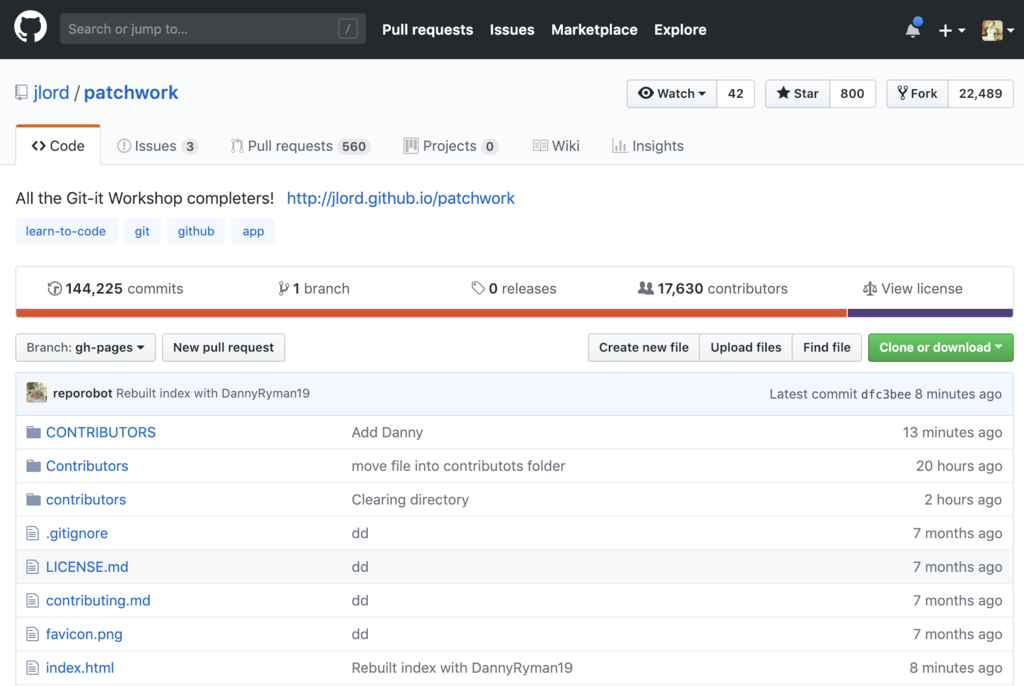Open latest commit message Rebuilt index with DannyRyman19
Image resolution: width=1024 pixels, height=686 pixels.
[x=213, y=393]
